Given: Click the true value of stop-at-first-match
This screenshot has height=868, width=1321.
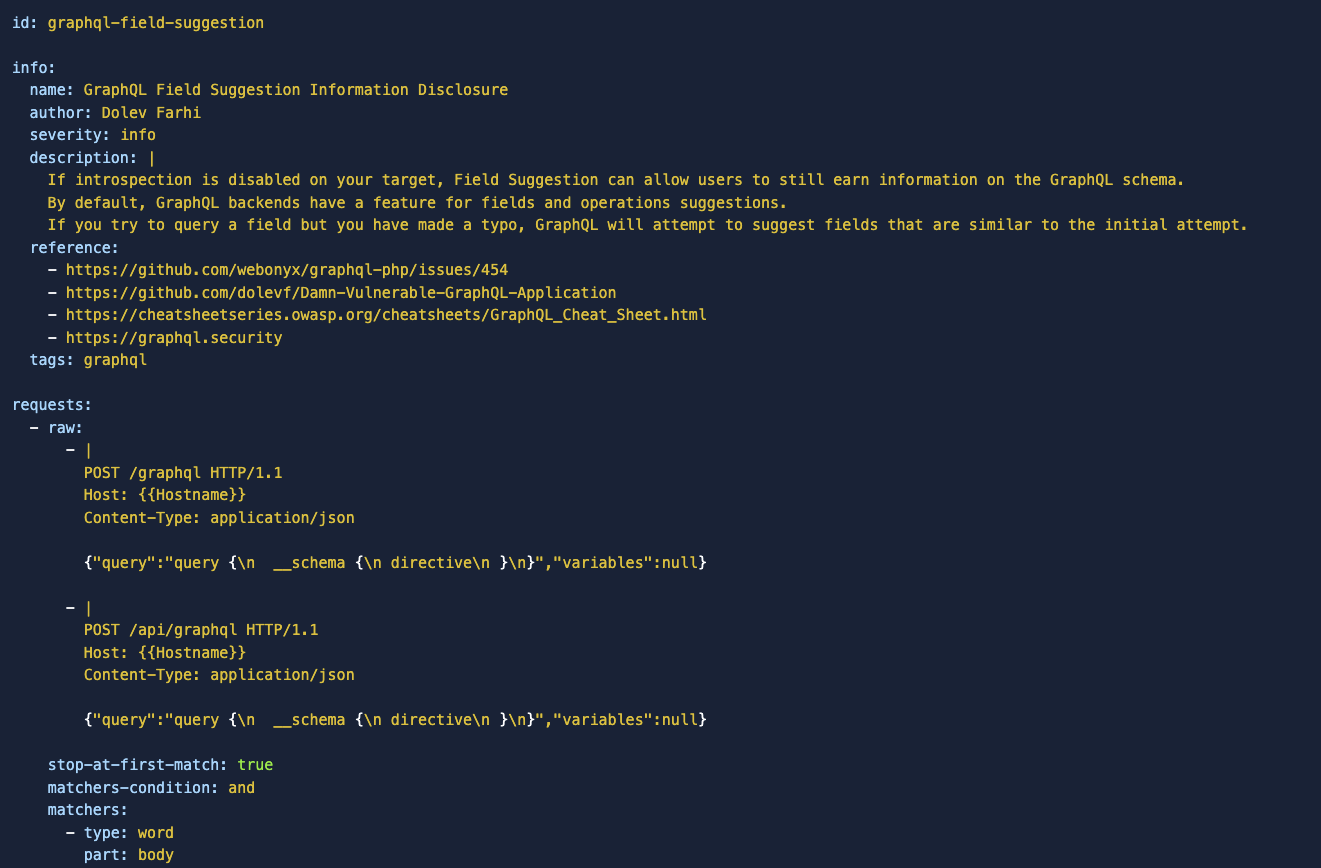Looking at the screenshot, I should tap(255, 765).
